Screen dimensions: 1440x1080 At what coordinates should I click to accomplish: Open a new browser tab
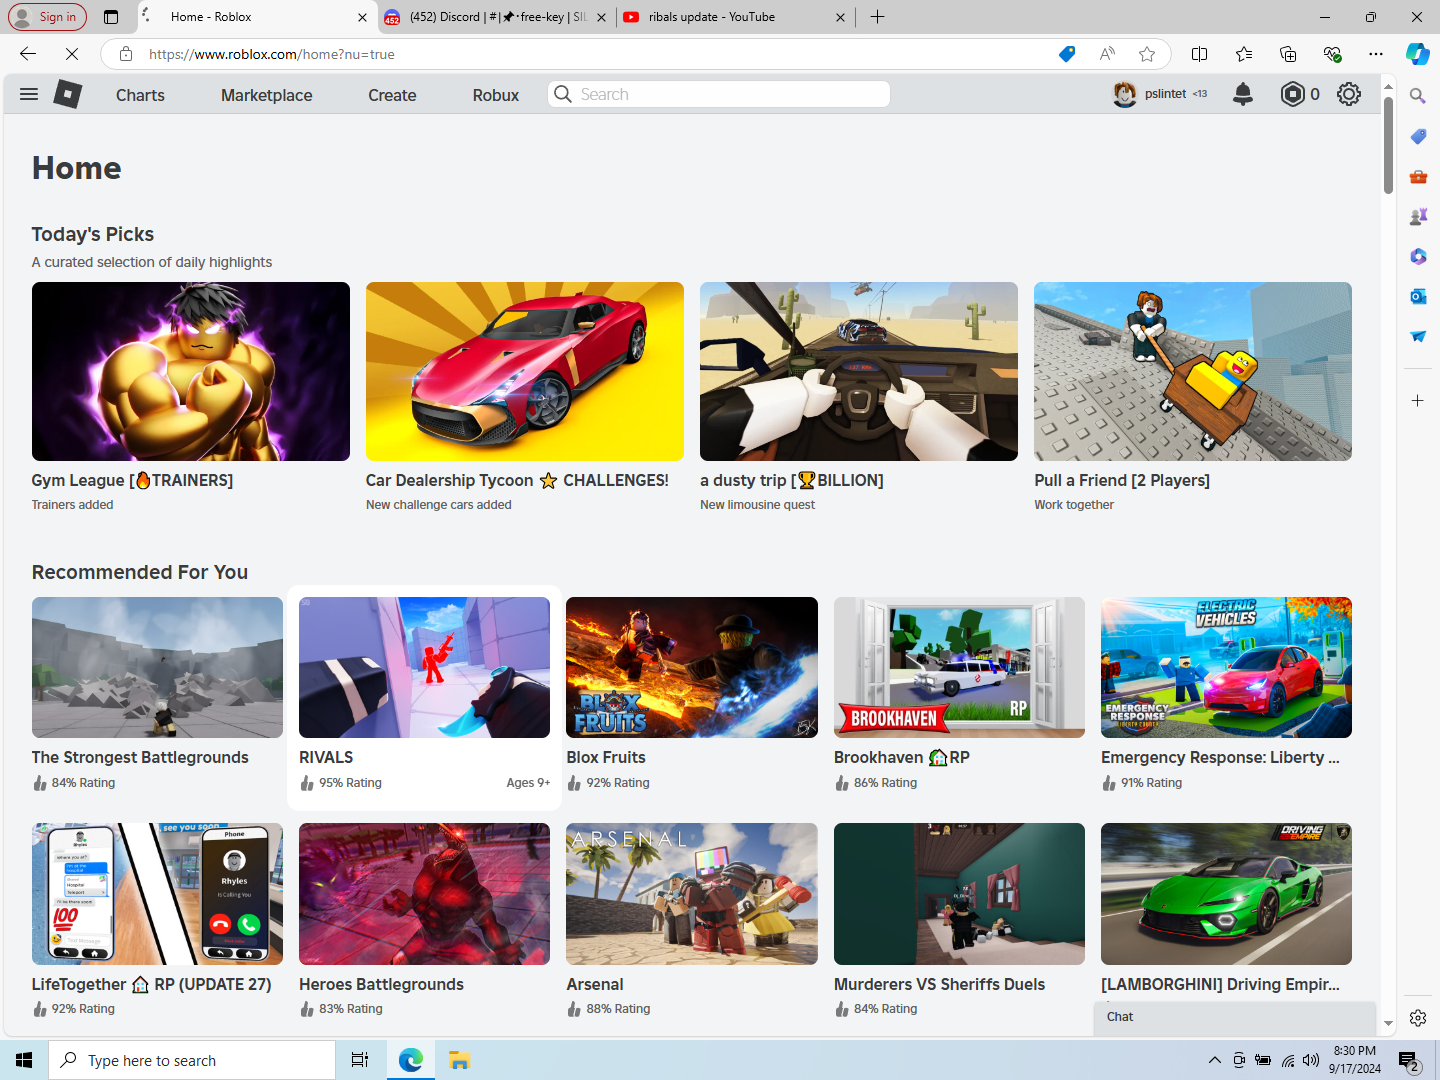coord(877,17)
